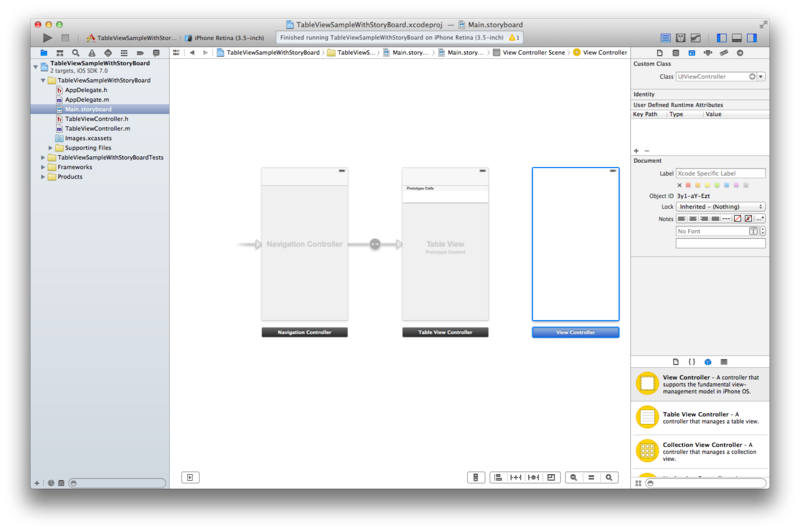Open the Class combo box dropdown arrow

tap(761, 77)
